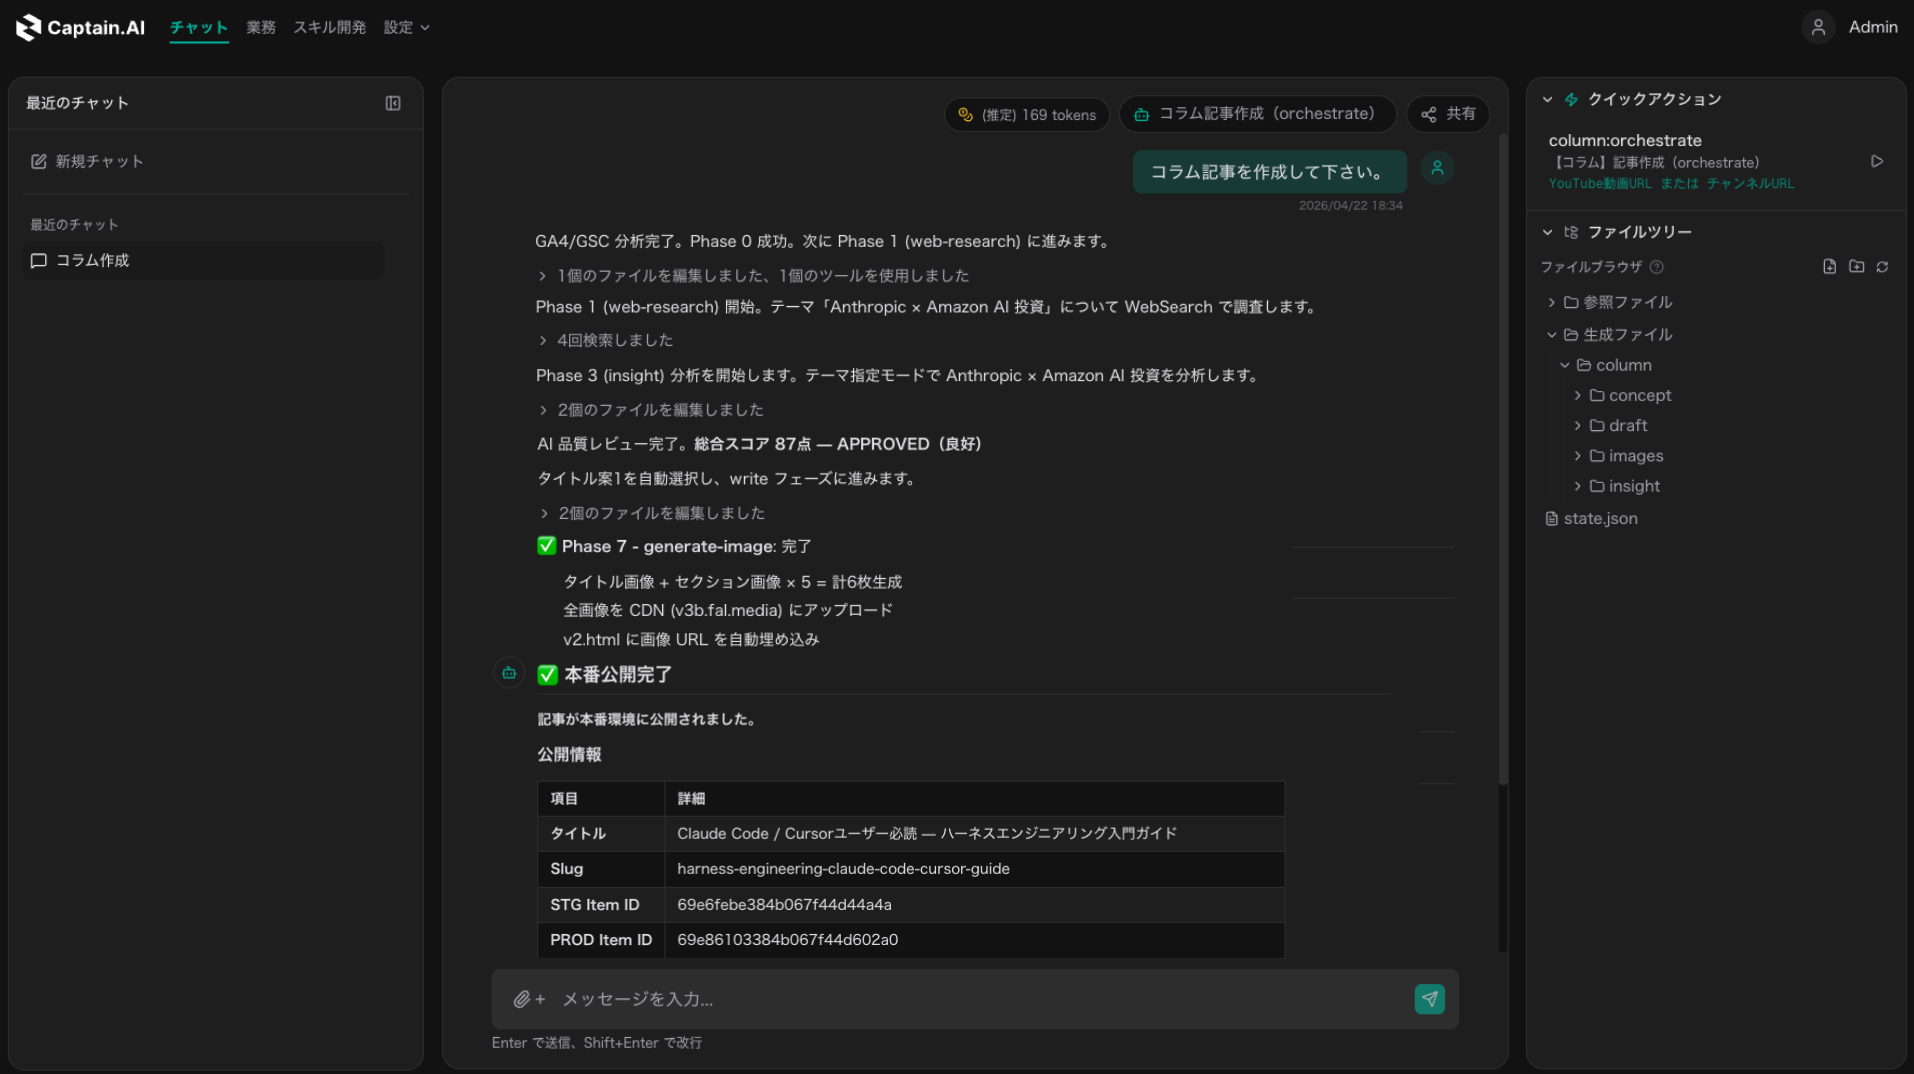Open the 設定 dropdown menu
Viewport: 1914px width, 1074px height.
pyautogui.click(x=406, y=27)
